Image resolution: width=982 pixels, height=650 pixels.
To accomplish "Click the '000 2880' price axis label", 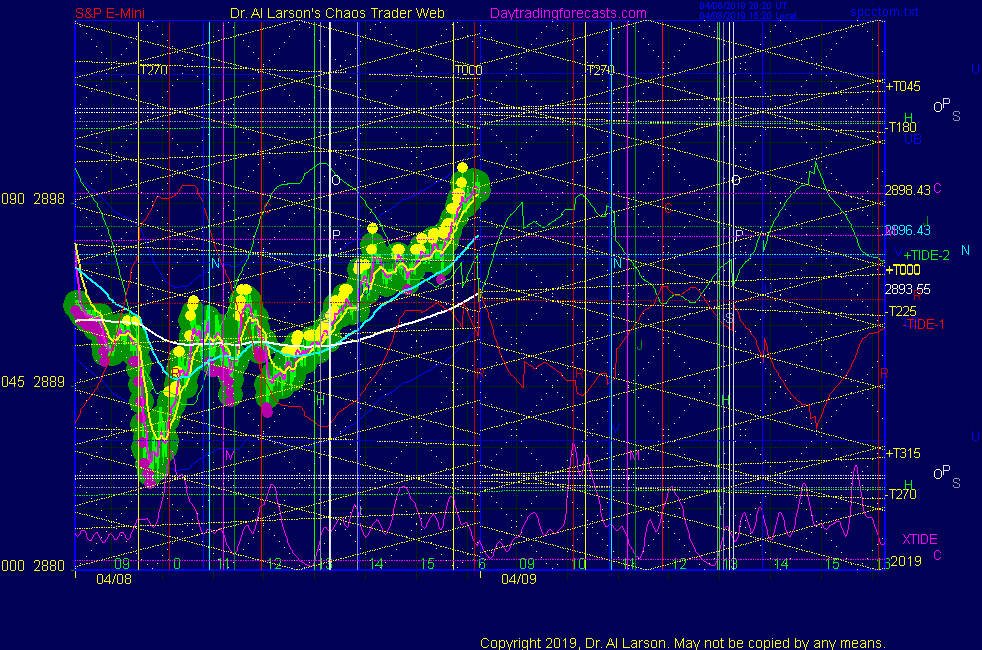I will pyautogui.click(x=33, y=566).
